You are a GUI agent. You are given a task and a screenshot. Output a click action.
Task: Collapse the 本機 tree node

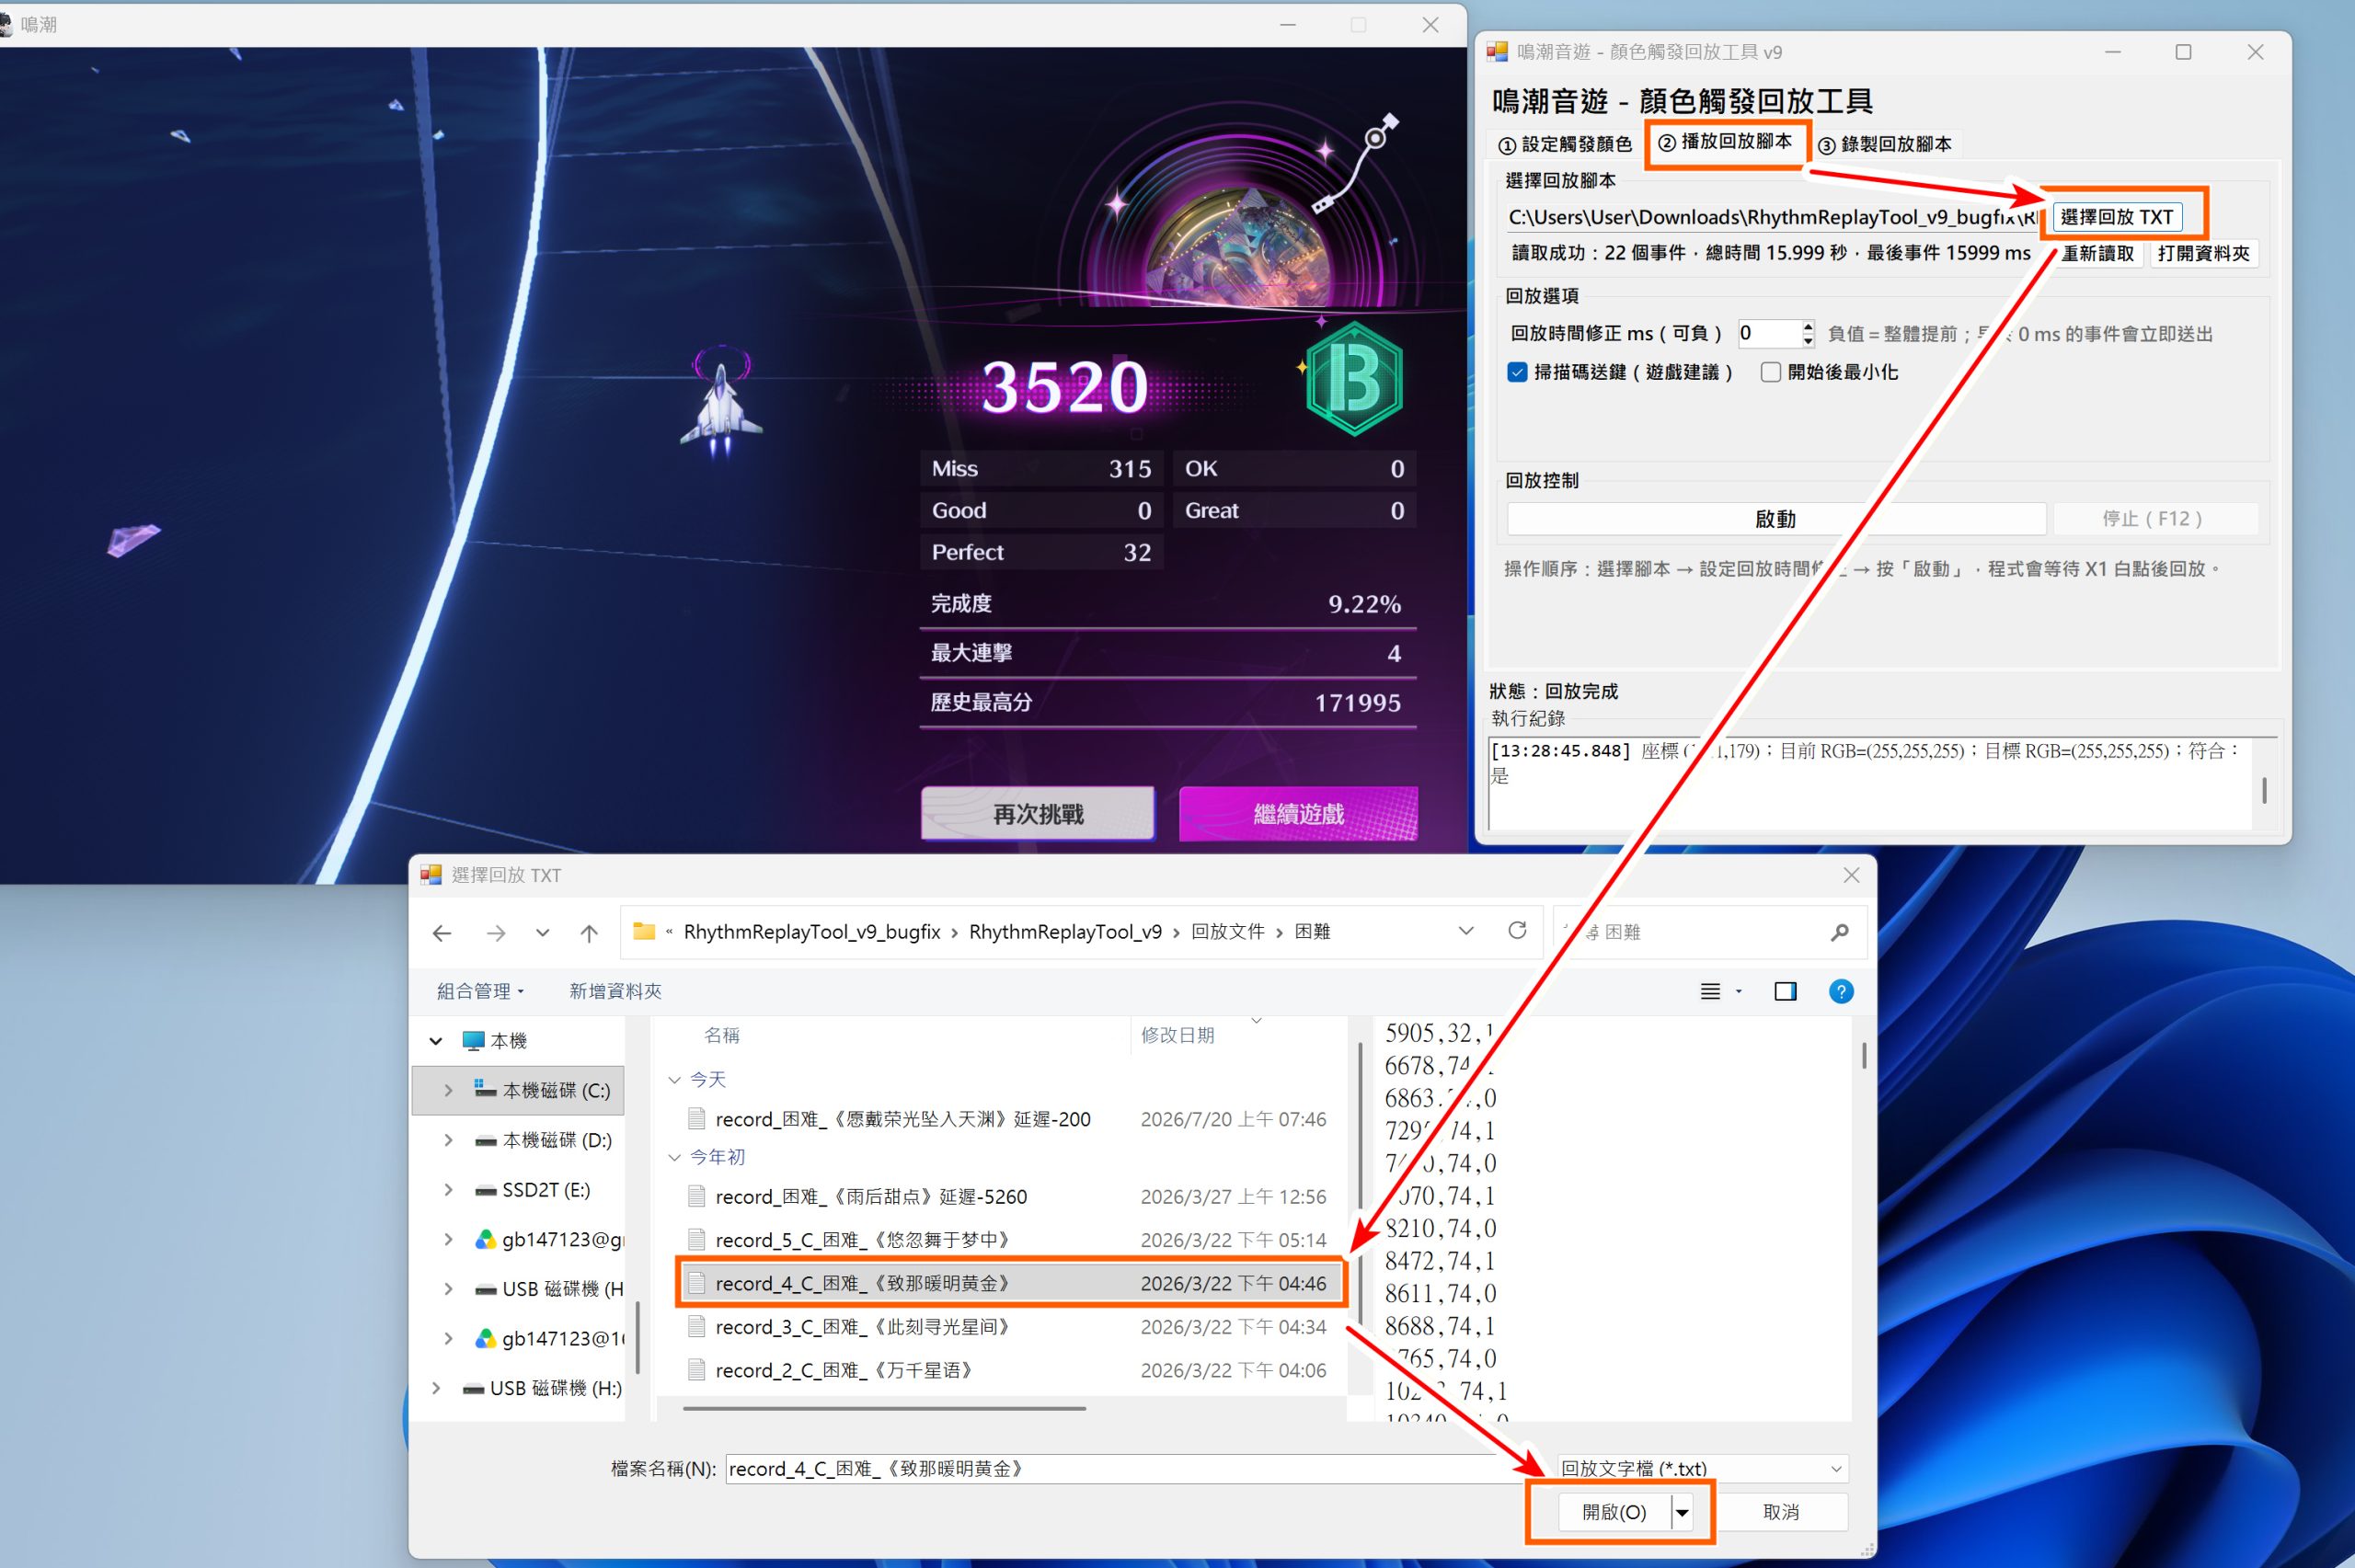[x=436, y=1041]
